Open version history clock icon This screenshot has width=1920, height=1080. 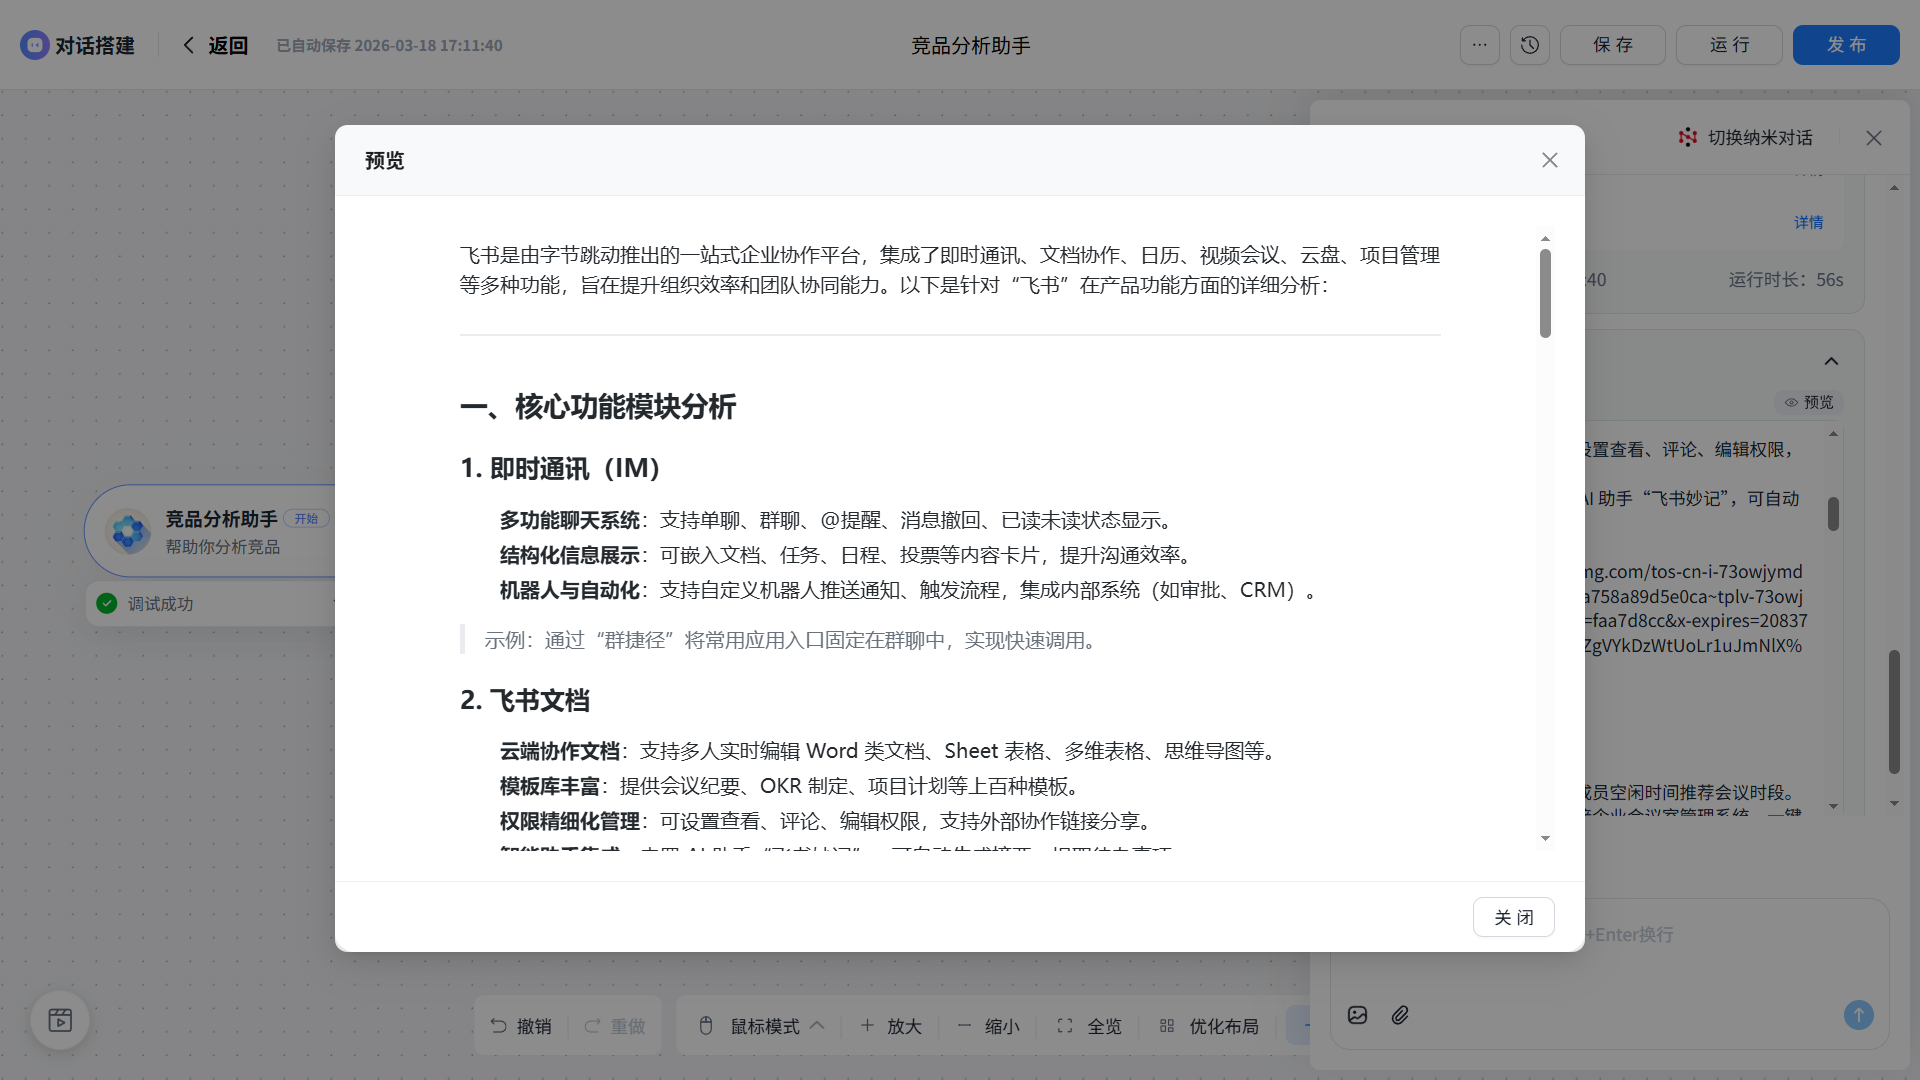tap(1529, 45)
